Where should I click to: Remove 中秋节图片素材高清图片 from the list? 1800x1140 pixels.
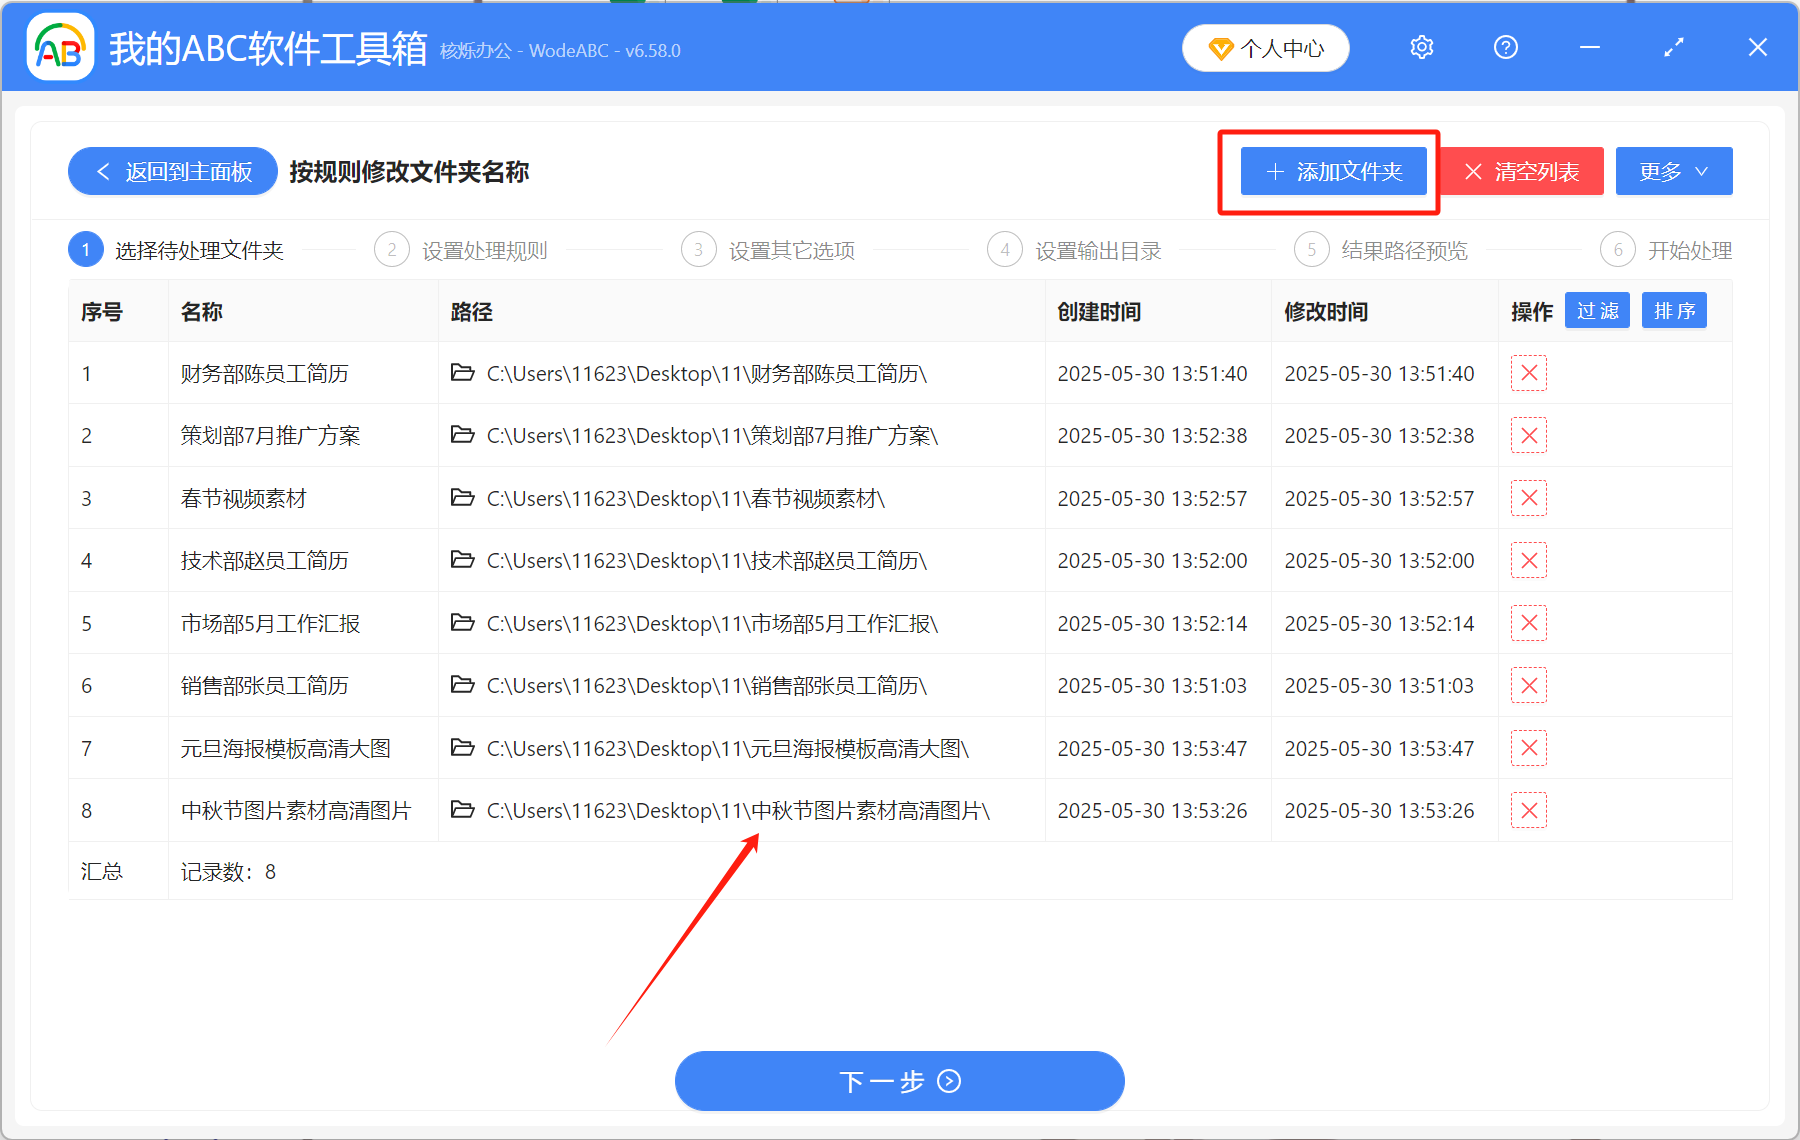coord(1528,810)
